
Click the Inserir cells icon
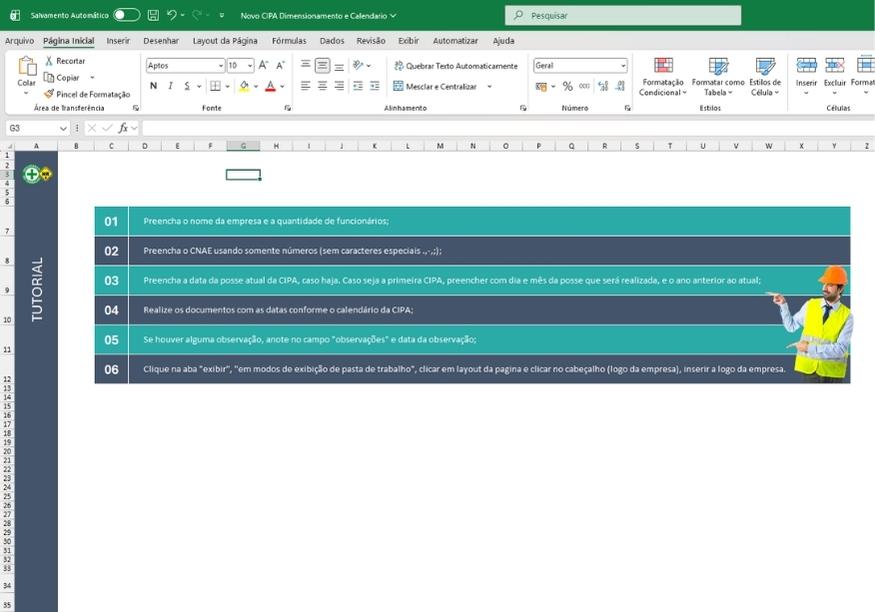pyautogui.click(x=806, y=66)
